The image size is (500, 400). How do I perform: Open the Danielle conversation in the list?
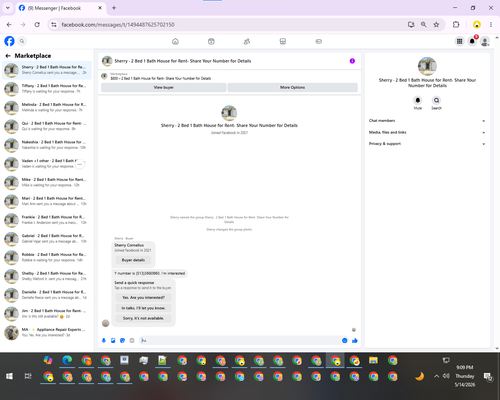pos(47,295)
